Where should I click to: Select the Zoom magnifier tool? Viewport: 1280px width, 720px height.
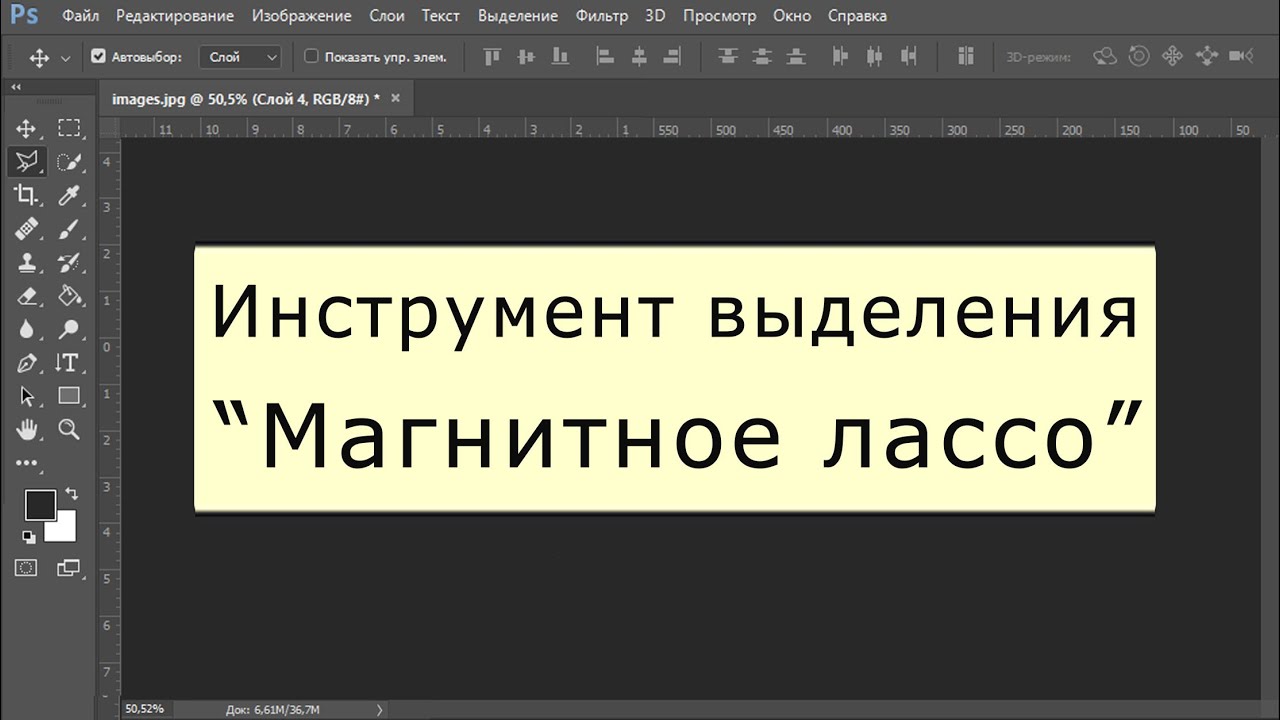69,430
